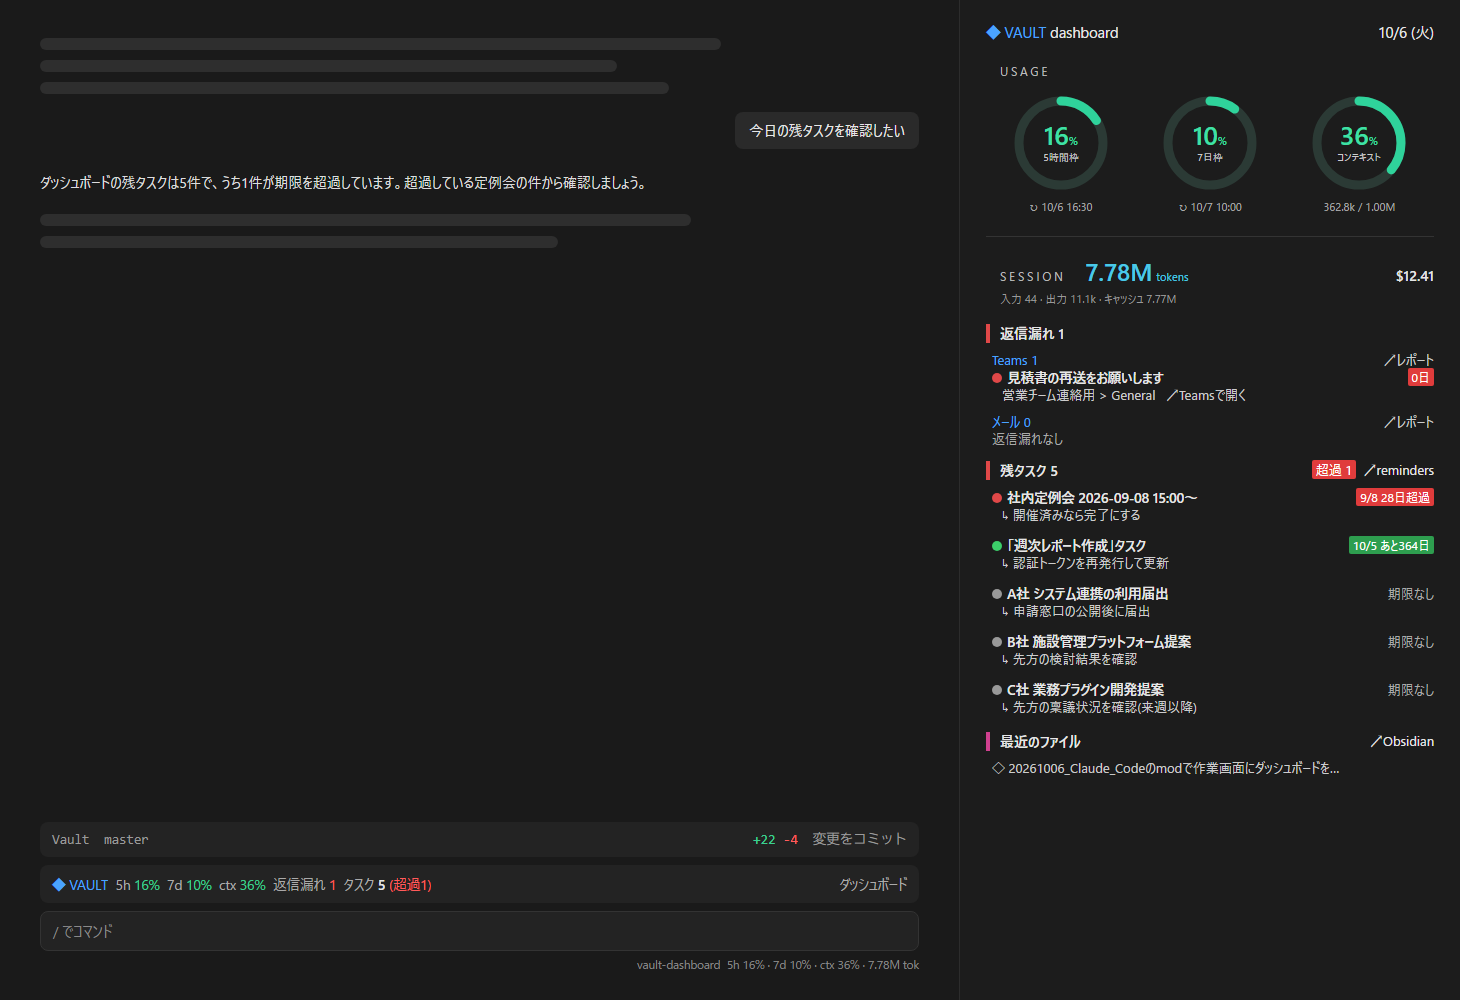
Task: Click the blue diamond icon beside VAULT dashboard
Action: click(x=993, y=33)
